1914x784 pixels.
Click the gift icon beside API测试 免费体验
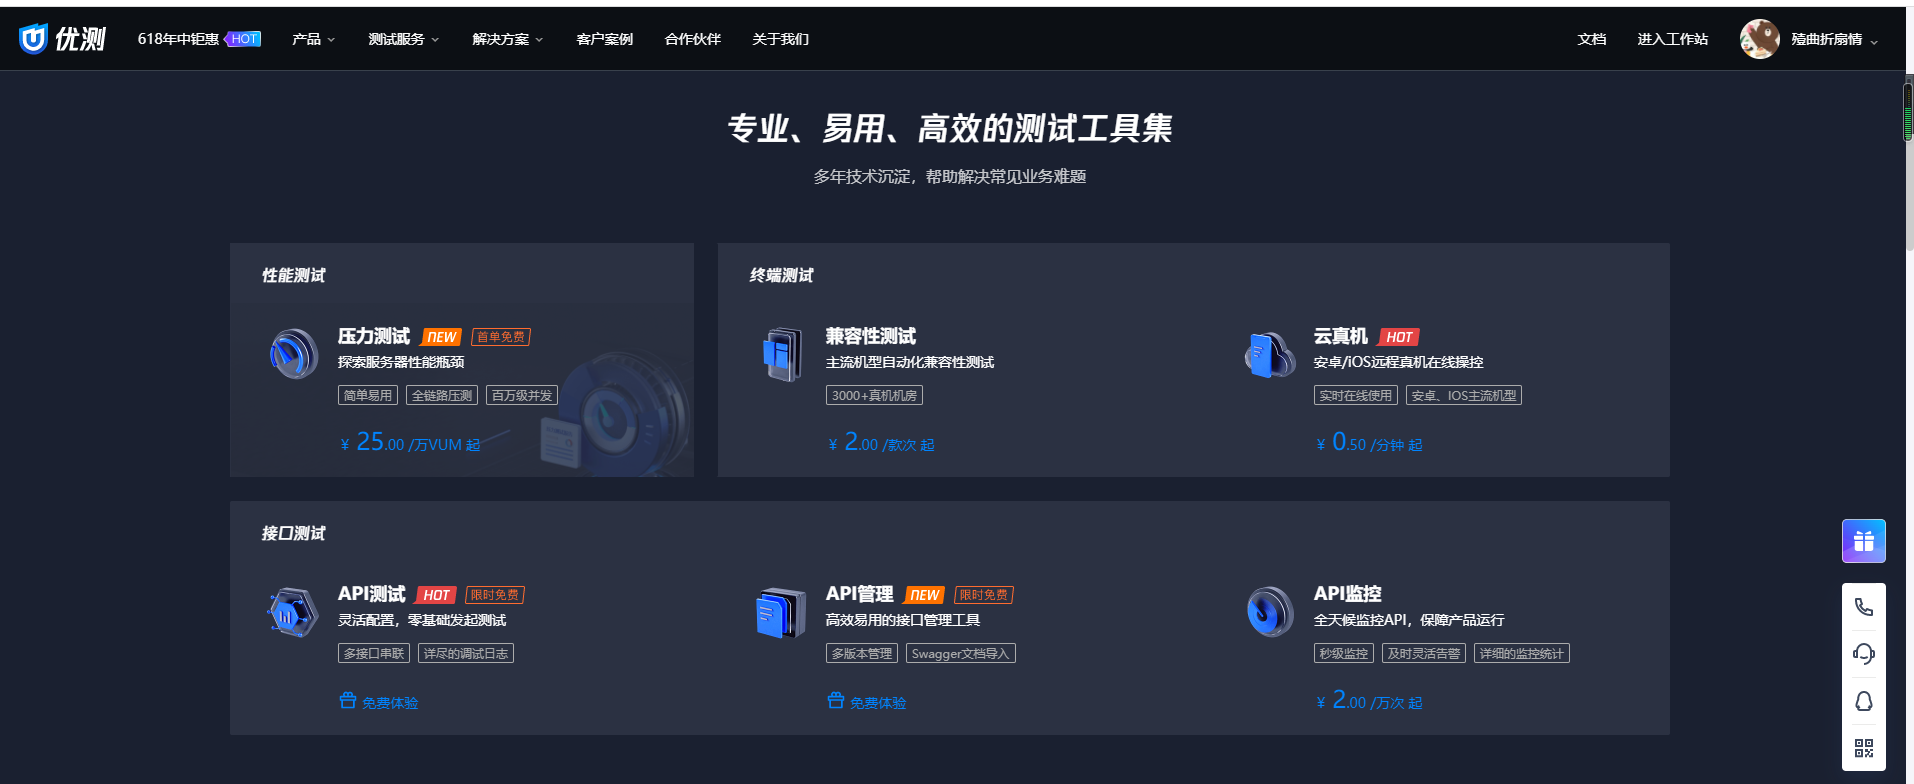[x=348, y=700]
